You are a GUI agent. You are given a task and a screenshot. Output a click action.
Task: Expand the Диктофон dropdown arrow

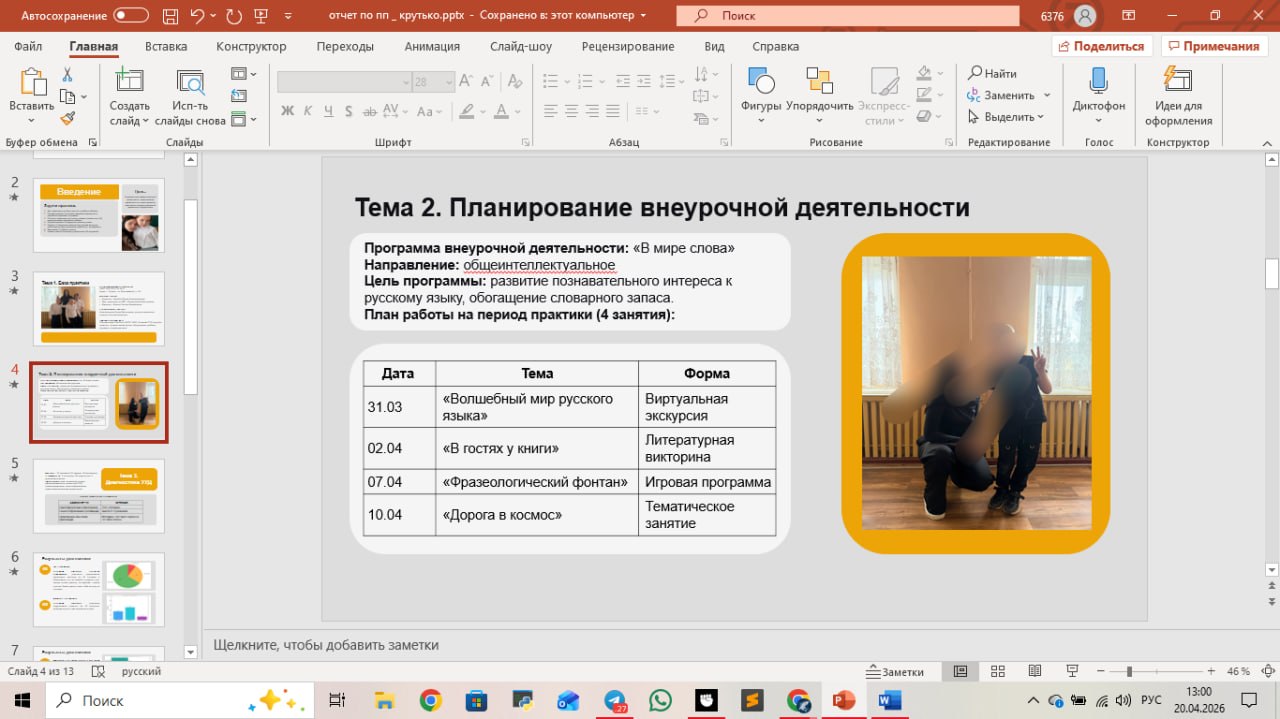pyautogui.click(x=1098, y=121)
